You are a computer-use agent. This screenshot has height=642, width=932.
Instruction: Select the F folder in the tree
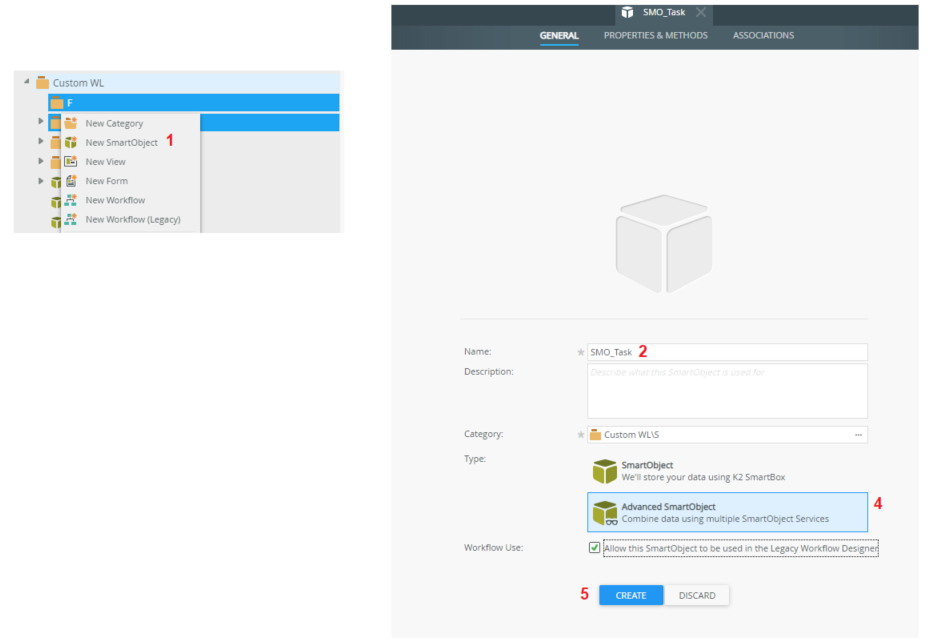coord(69,103)
